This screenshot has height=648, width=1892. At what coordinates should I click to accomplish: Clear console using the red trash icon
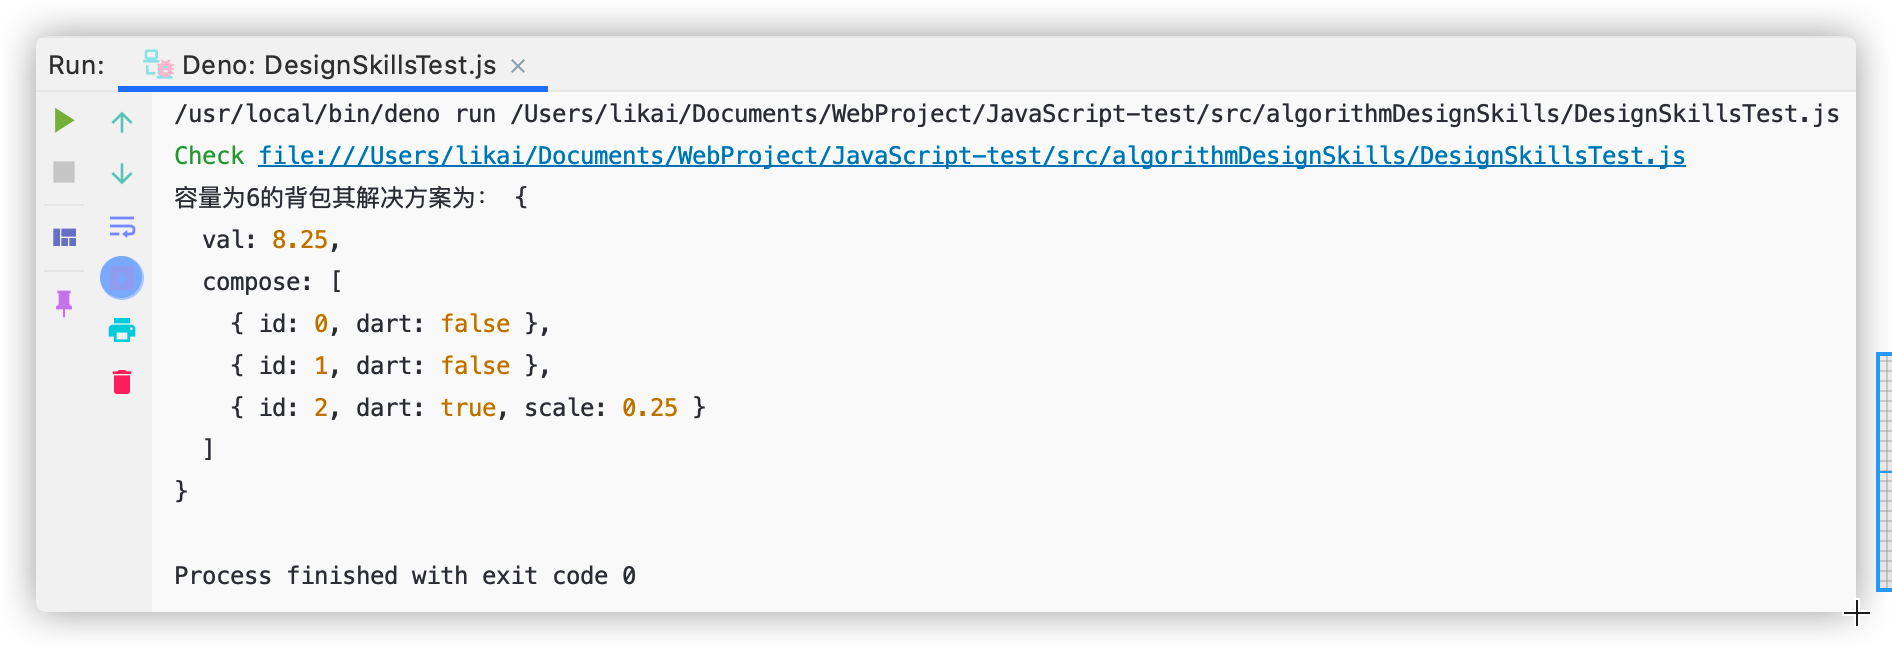pyautogui.click(x=122, y=382)
